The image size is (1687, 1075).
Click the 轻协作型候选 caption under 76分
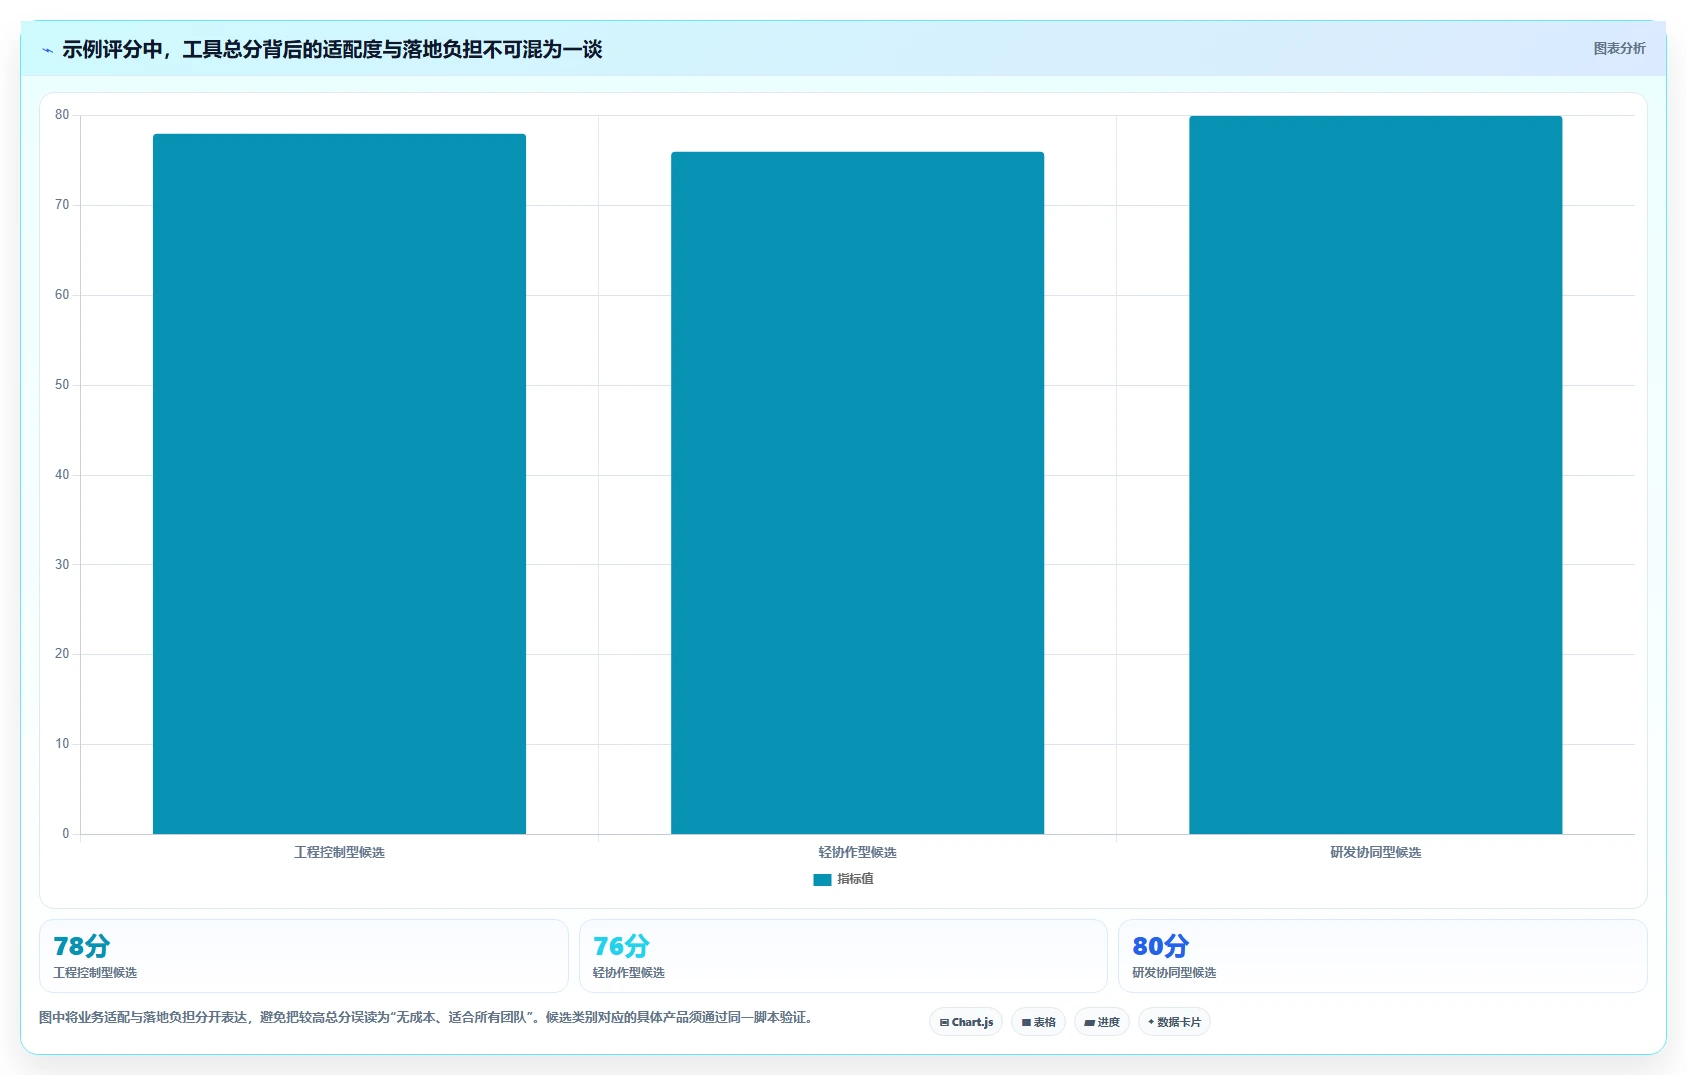pyautogui.click(x=628, y=972)
